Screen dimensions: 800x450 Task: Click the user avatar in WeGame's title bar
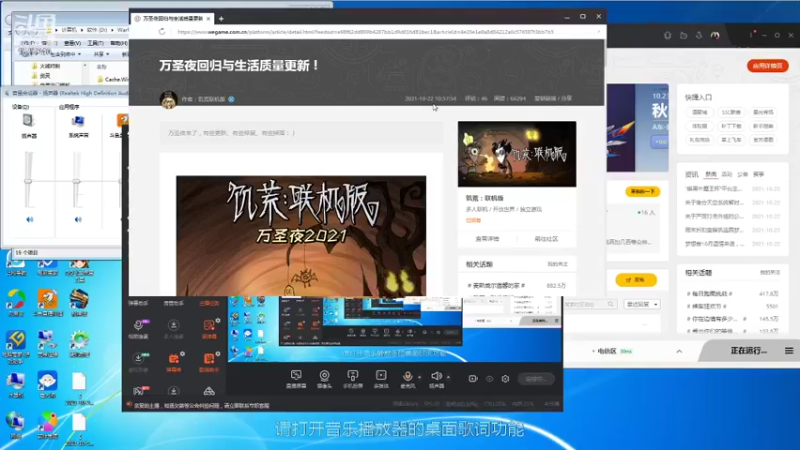point(715,35)
